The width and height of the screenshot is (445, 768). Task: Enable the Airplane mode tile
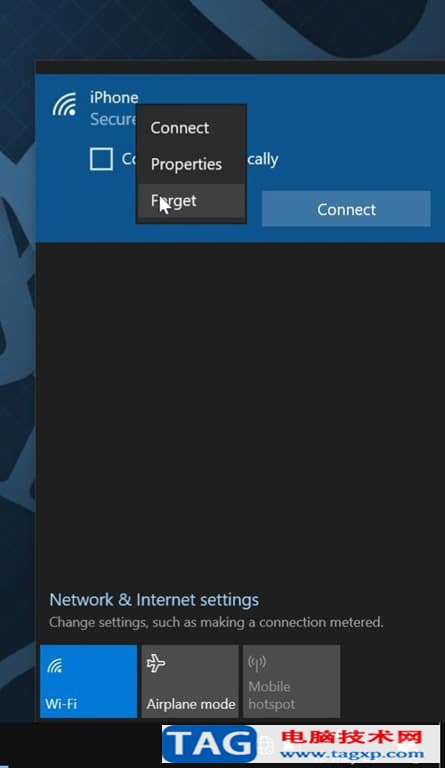click(x=190, y=681)
